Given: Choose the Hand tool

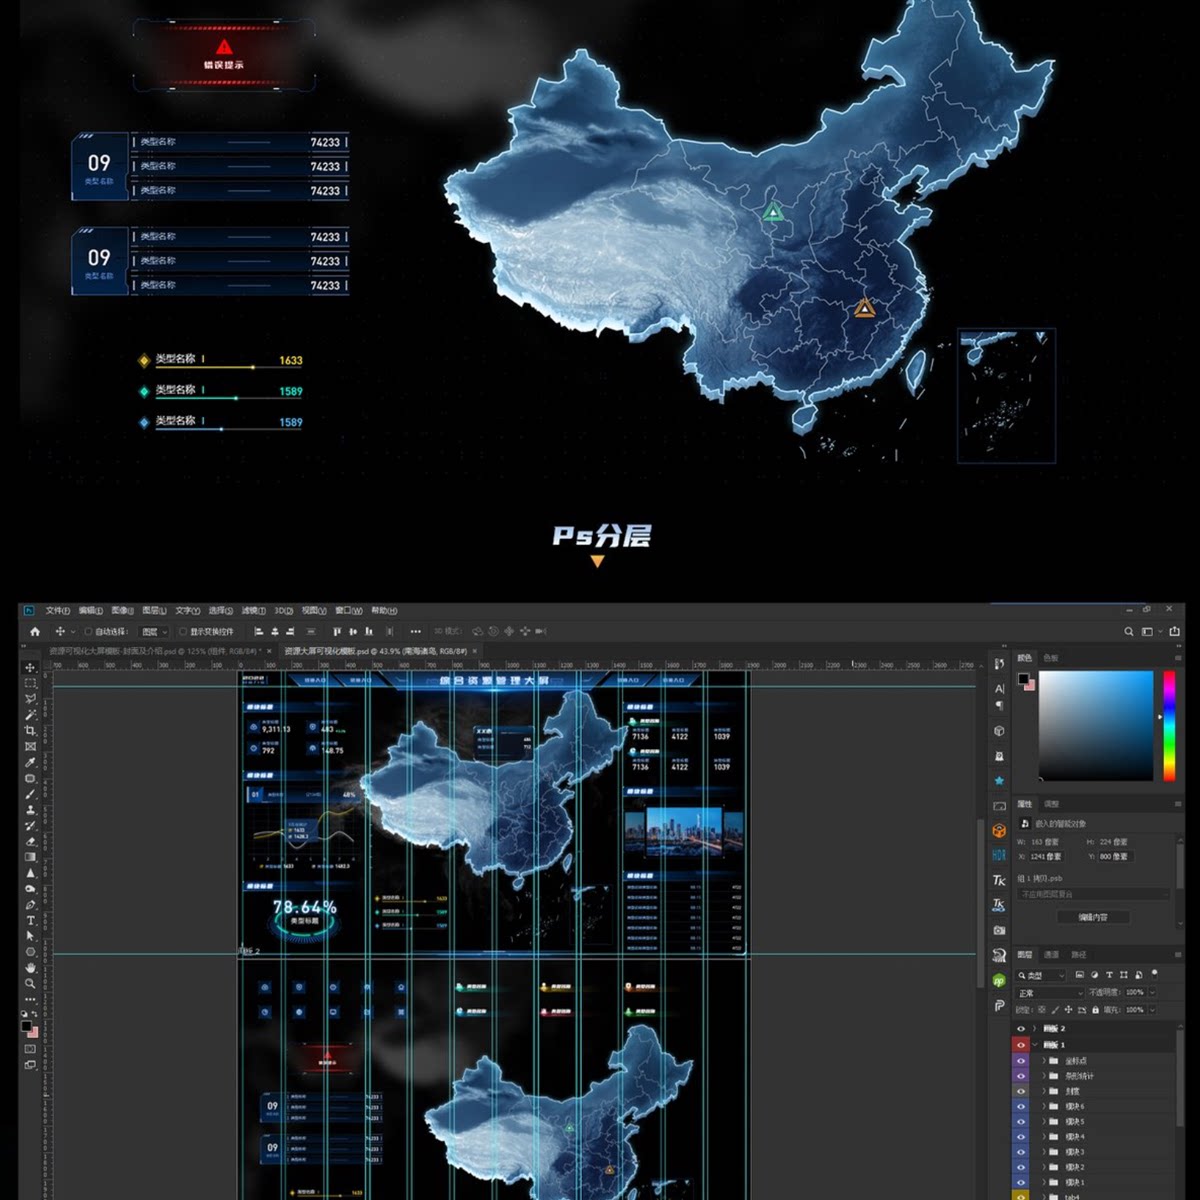Looking at the screenshot, I should coord(30,968).
